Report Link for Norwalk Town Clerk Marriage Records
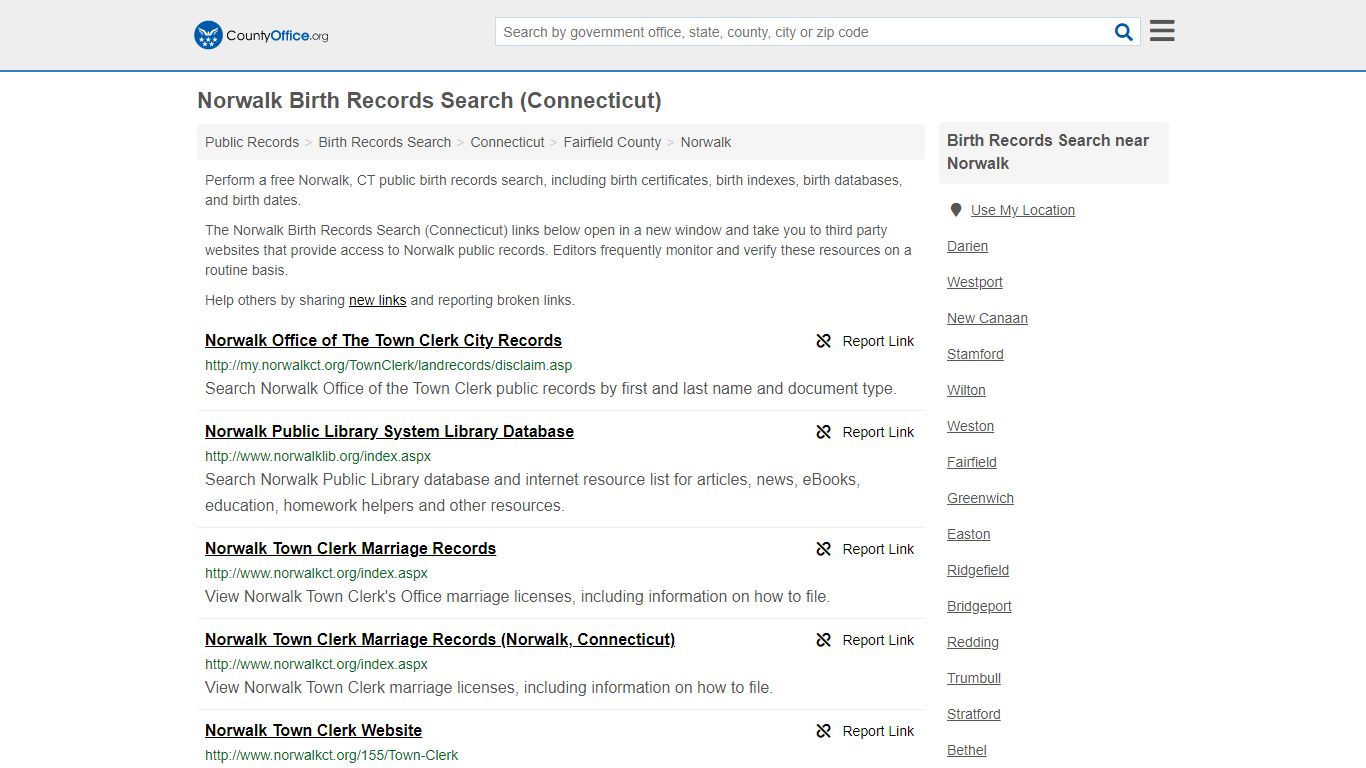This screenshot has height=768, width=1366. point(878,549)
